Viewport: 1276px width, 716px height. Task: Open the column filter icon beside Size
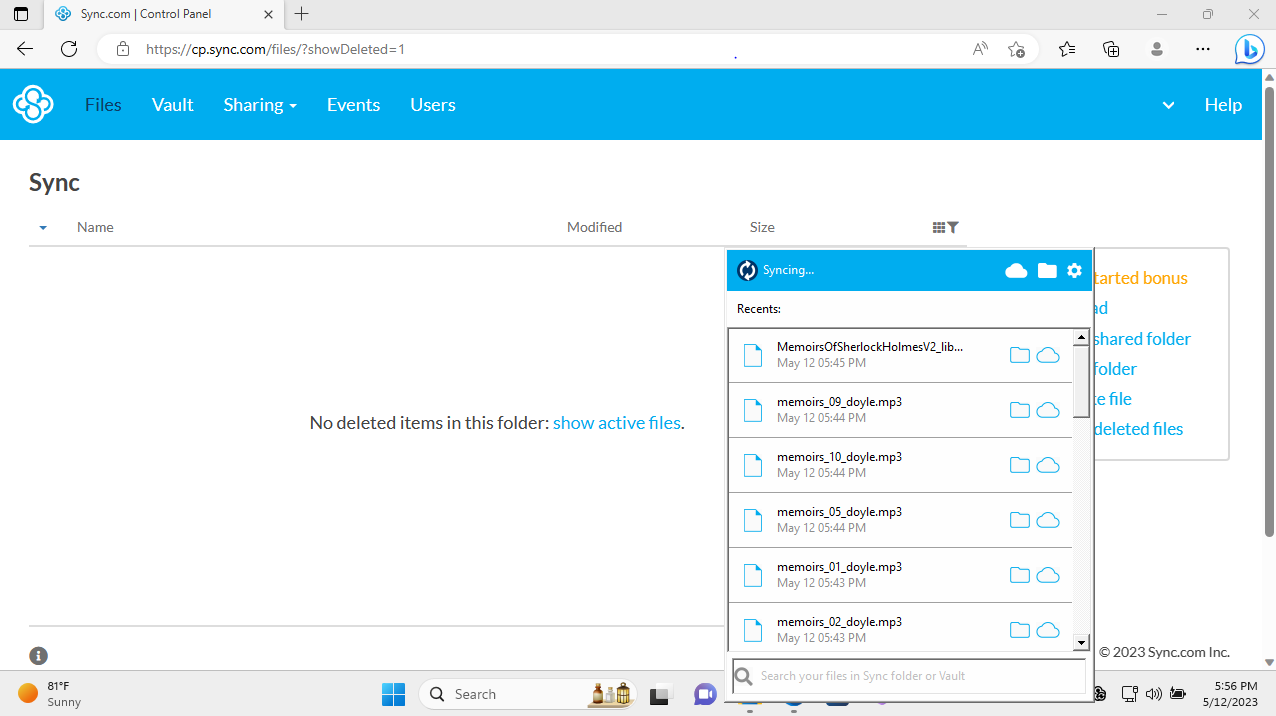click(953, 227)
